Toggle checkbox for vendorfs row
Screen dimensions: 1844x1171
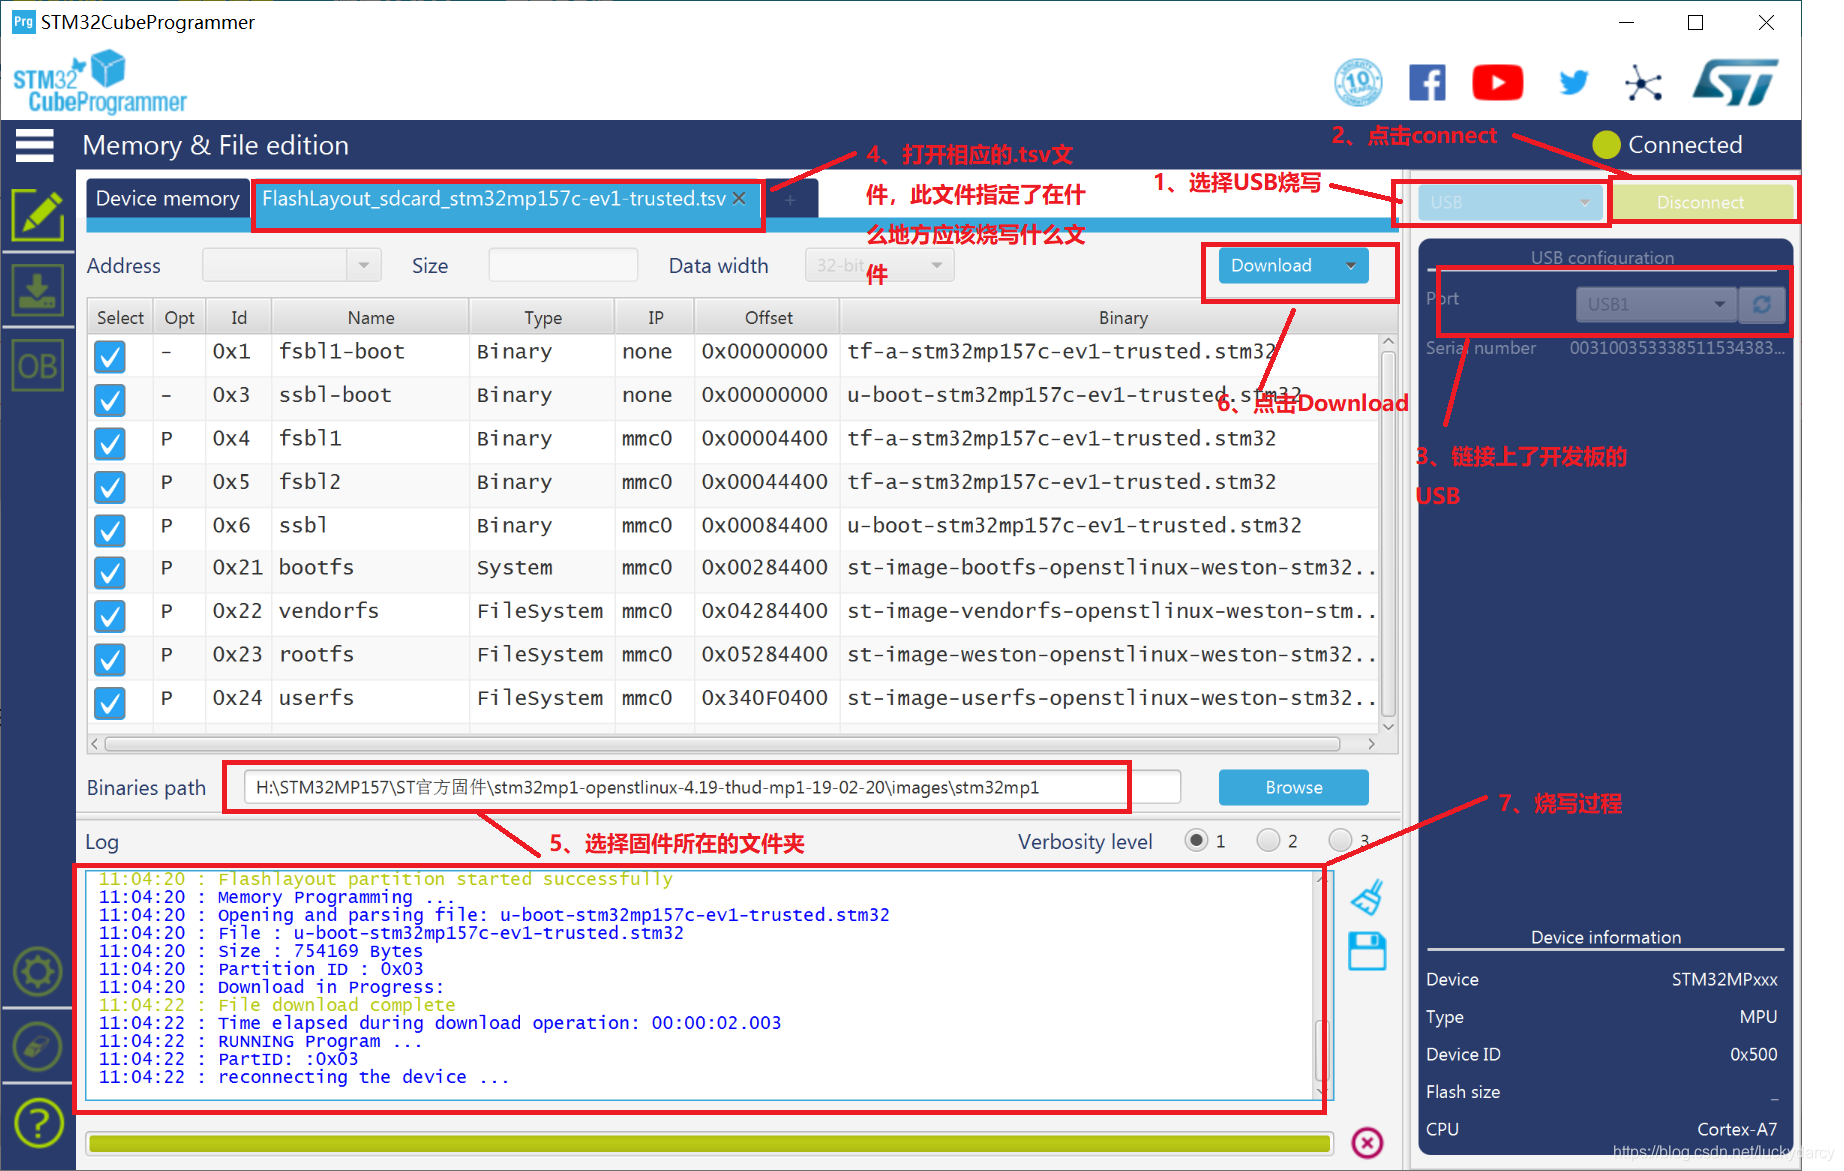(110, 616)
